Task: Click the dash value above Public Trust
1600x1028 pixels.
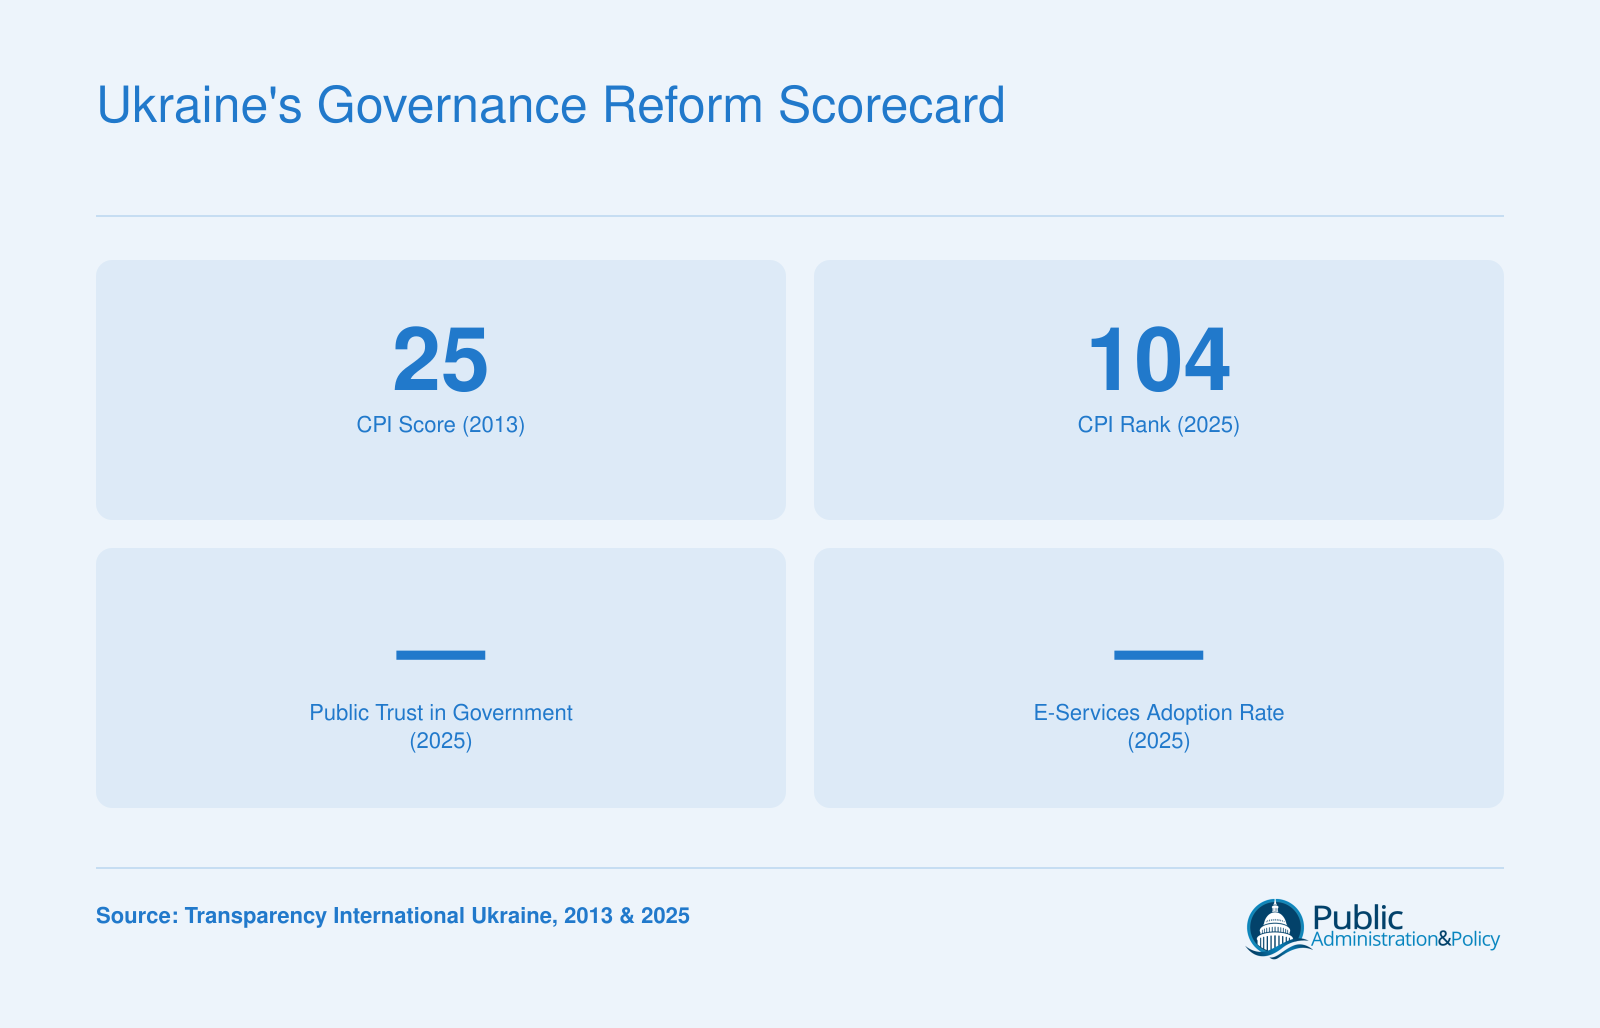Action: pyautogui.click(x=441, y=655)
